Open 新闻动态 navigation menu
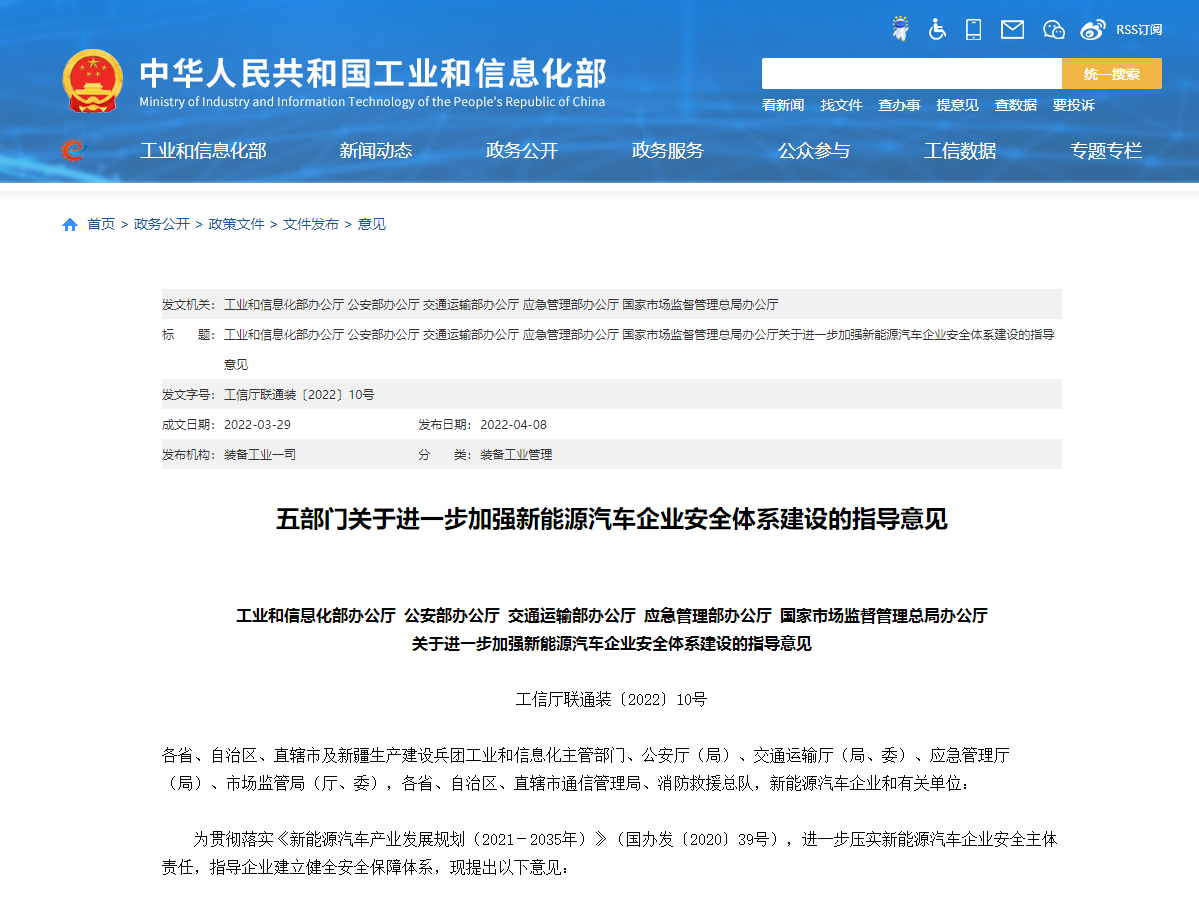The image size is (1199, 899). (x=376, y=151)
